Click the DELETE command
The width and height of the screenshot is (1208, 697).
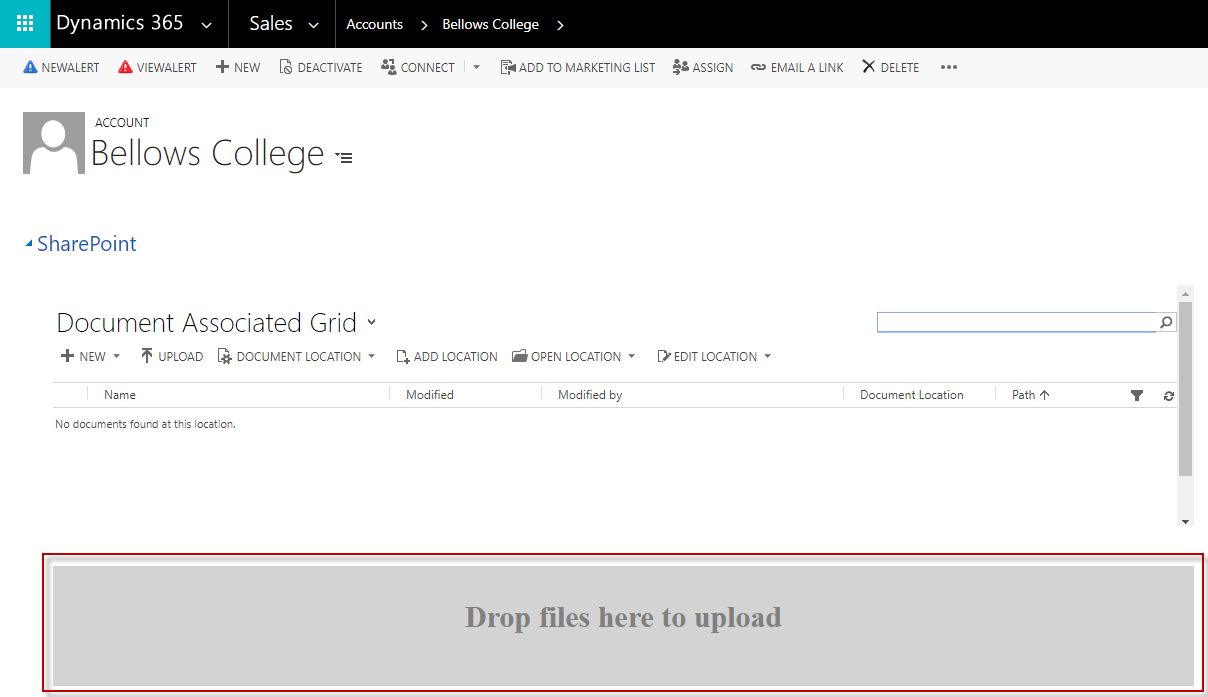[890, 67]
